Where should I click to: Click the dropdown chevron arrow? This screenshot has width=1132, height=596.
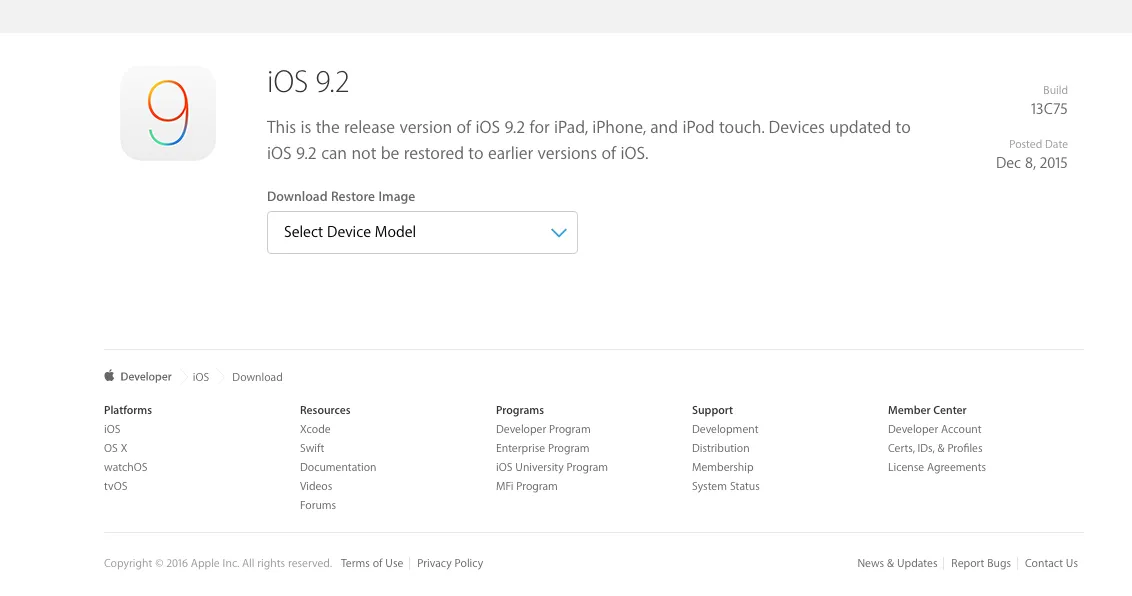tap(558, 233)
